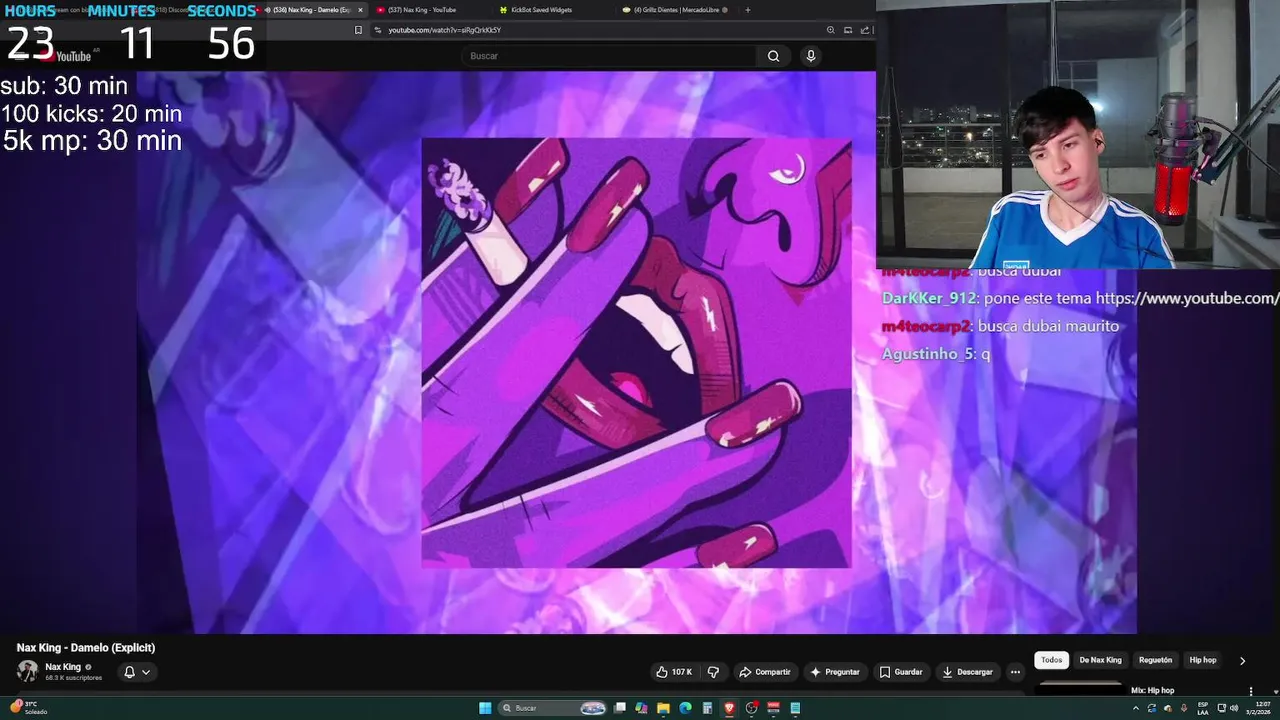Click the YouTube search input field
This screenshot has height=720, width=1280.
[x=609, y=56]
